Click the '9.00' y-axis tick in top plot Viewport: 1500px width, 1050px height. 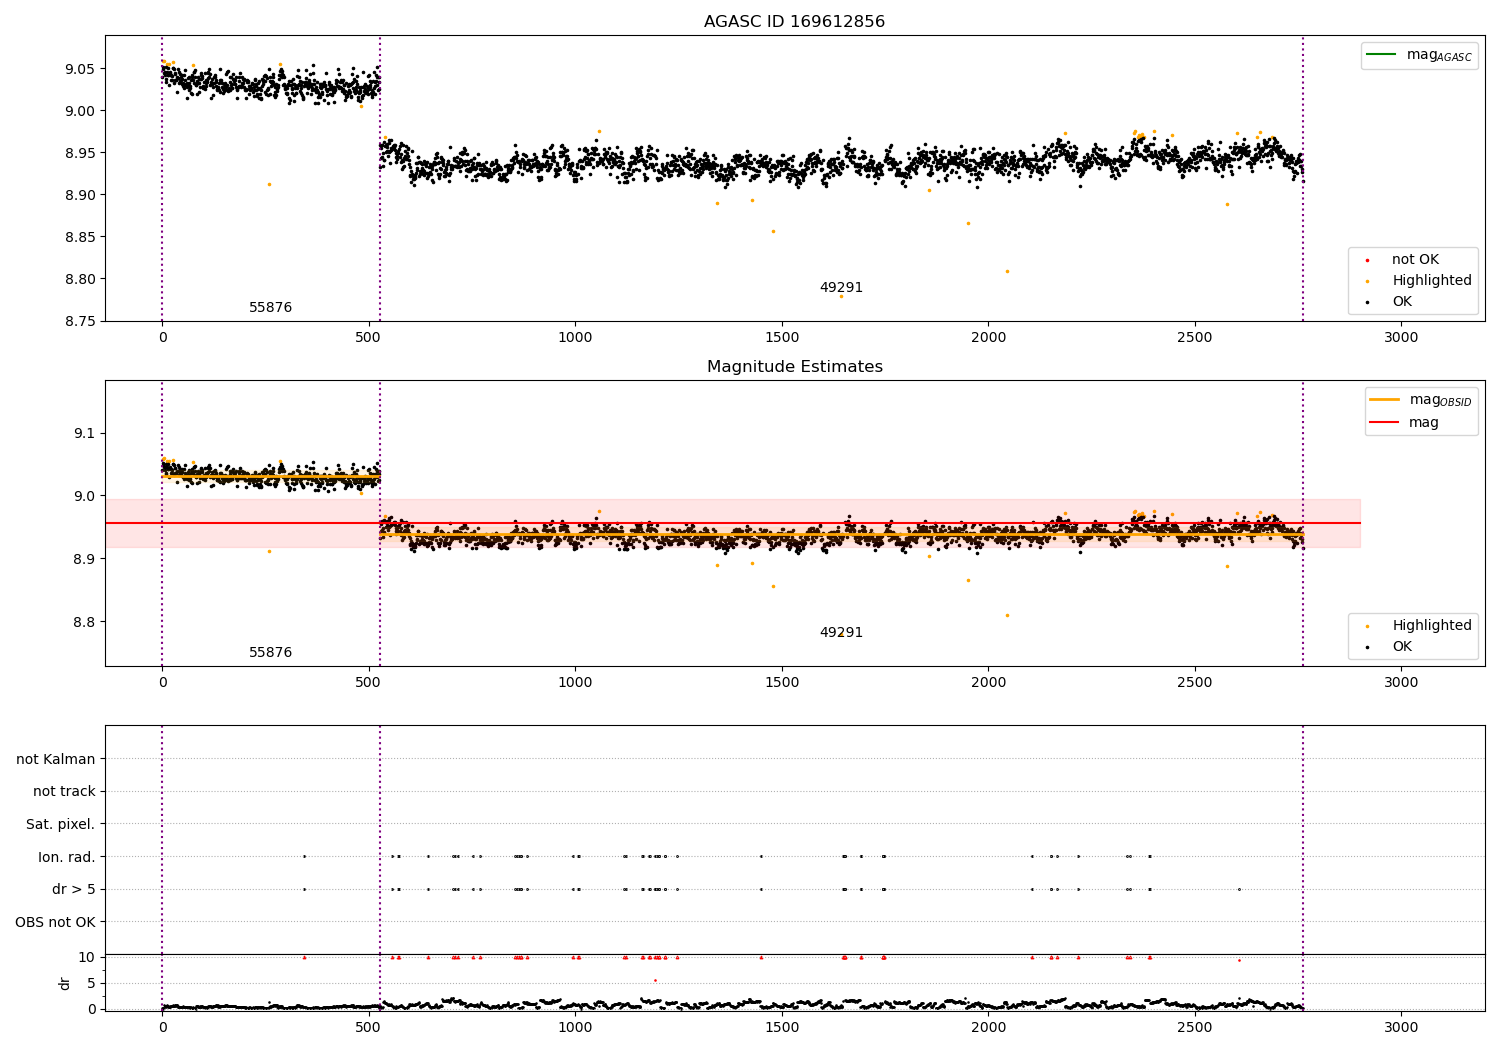pyautogui.click(x=80, y=111)
